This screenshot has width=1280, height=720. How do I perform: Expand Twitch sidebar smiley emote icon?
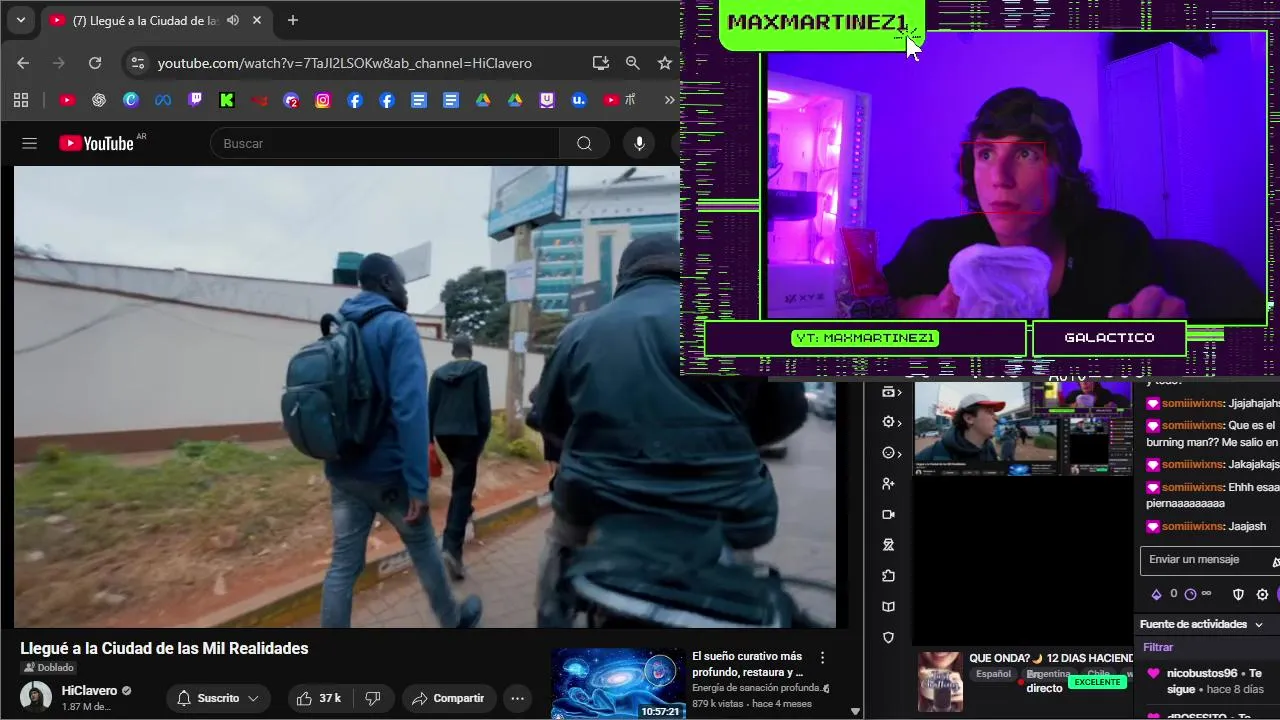pyautogui.click(x=891, y=453)
